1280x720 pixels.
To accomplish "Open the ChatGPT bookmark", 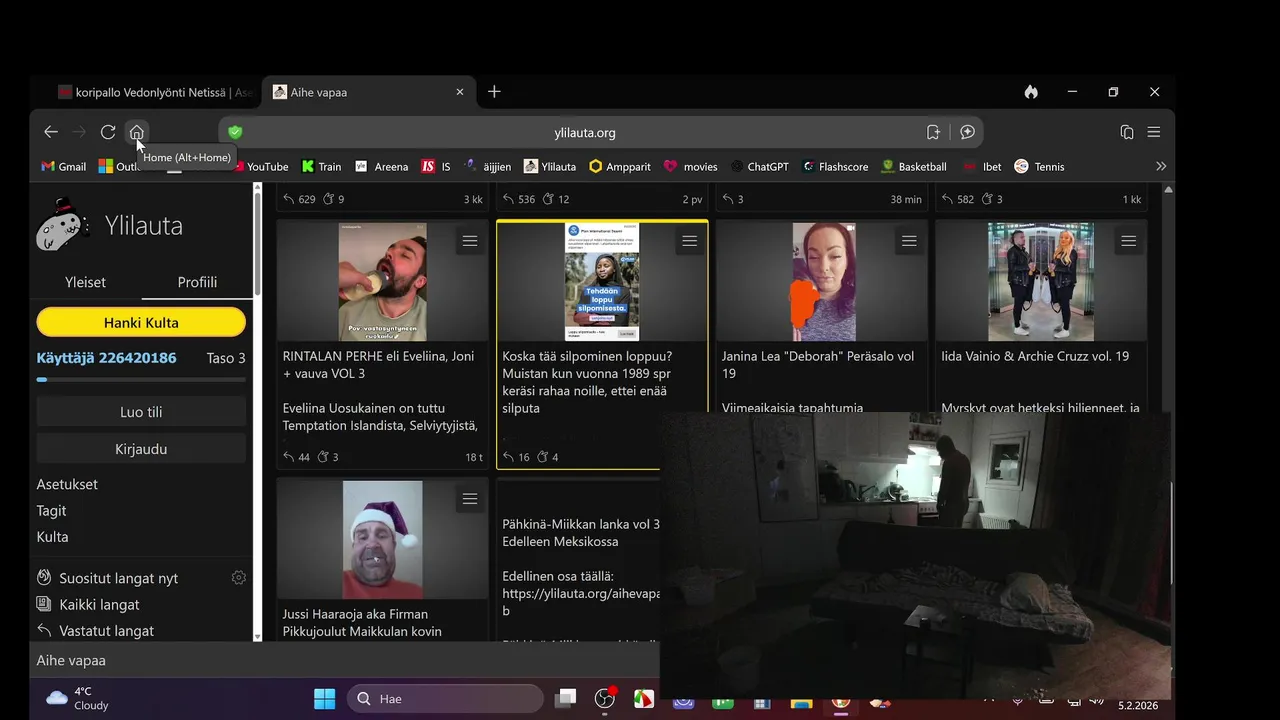I will click(759, 167).
